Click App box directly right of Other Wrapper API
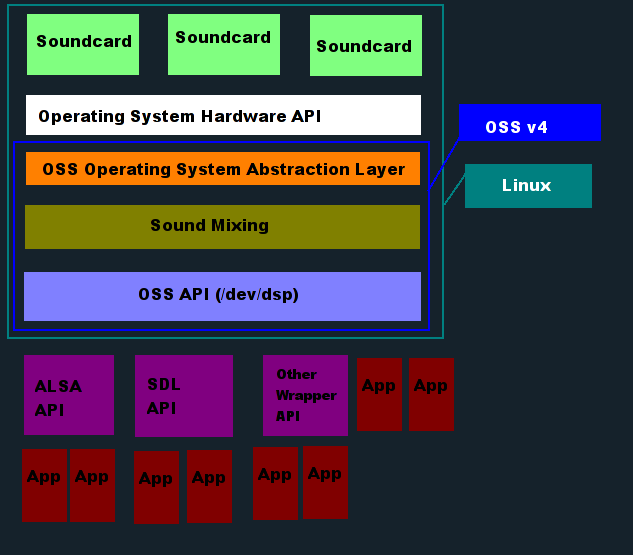The height and width of the screenshot is (555, 633). coord(379,394)
